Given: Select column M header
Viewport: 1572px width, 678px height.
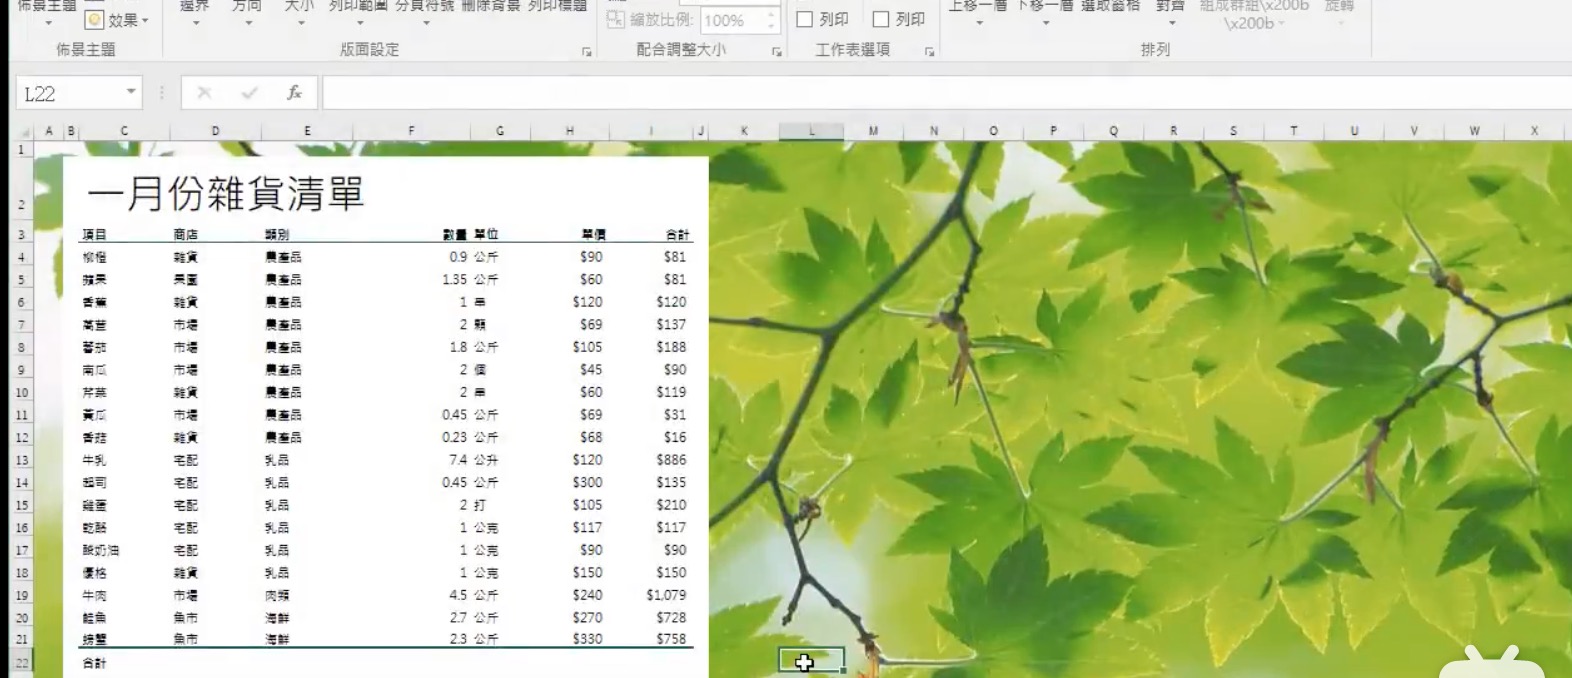Looking at the screenshot, I should coord(874,131).
